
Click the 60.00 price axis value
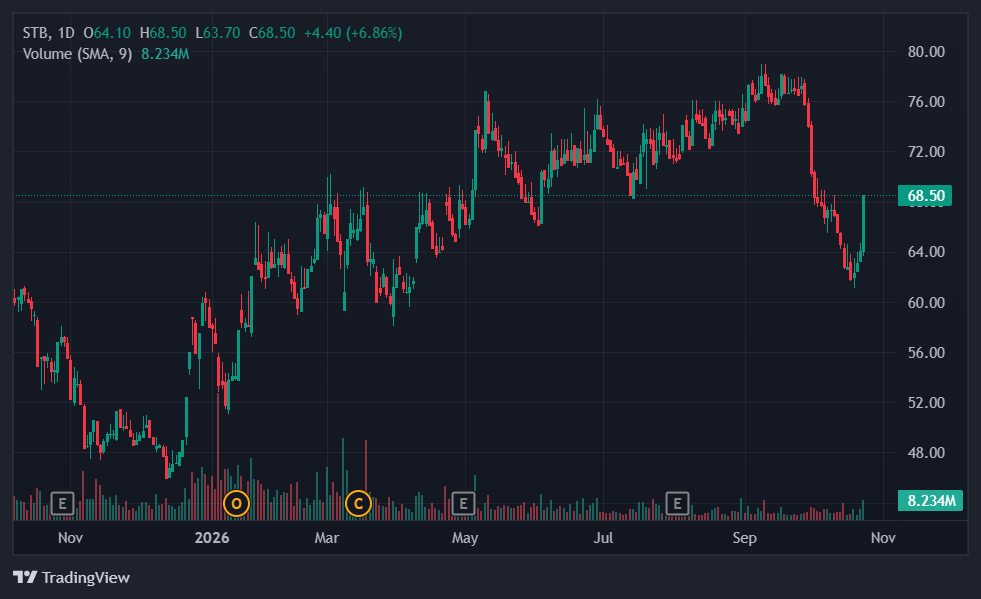pyautogui.click(x=926, y=302)
